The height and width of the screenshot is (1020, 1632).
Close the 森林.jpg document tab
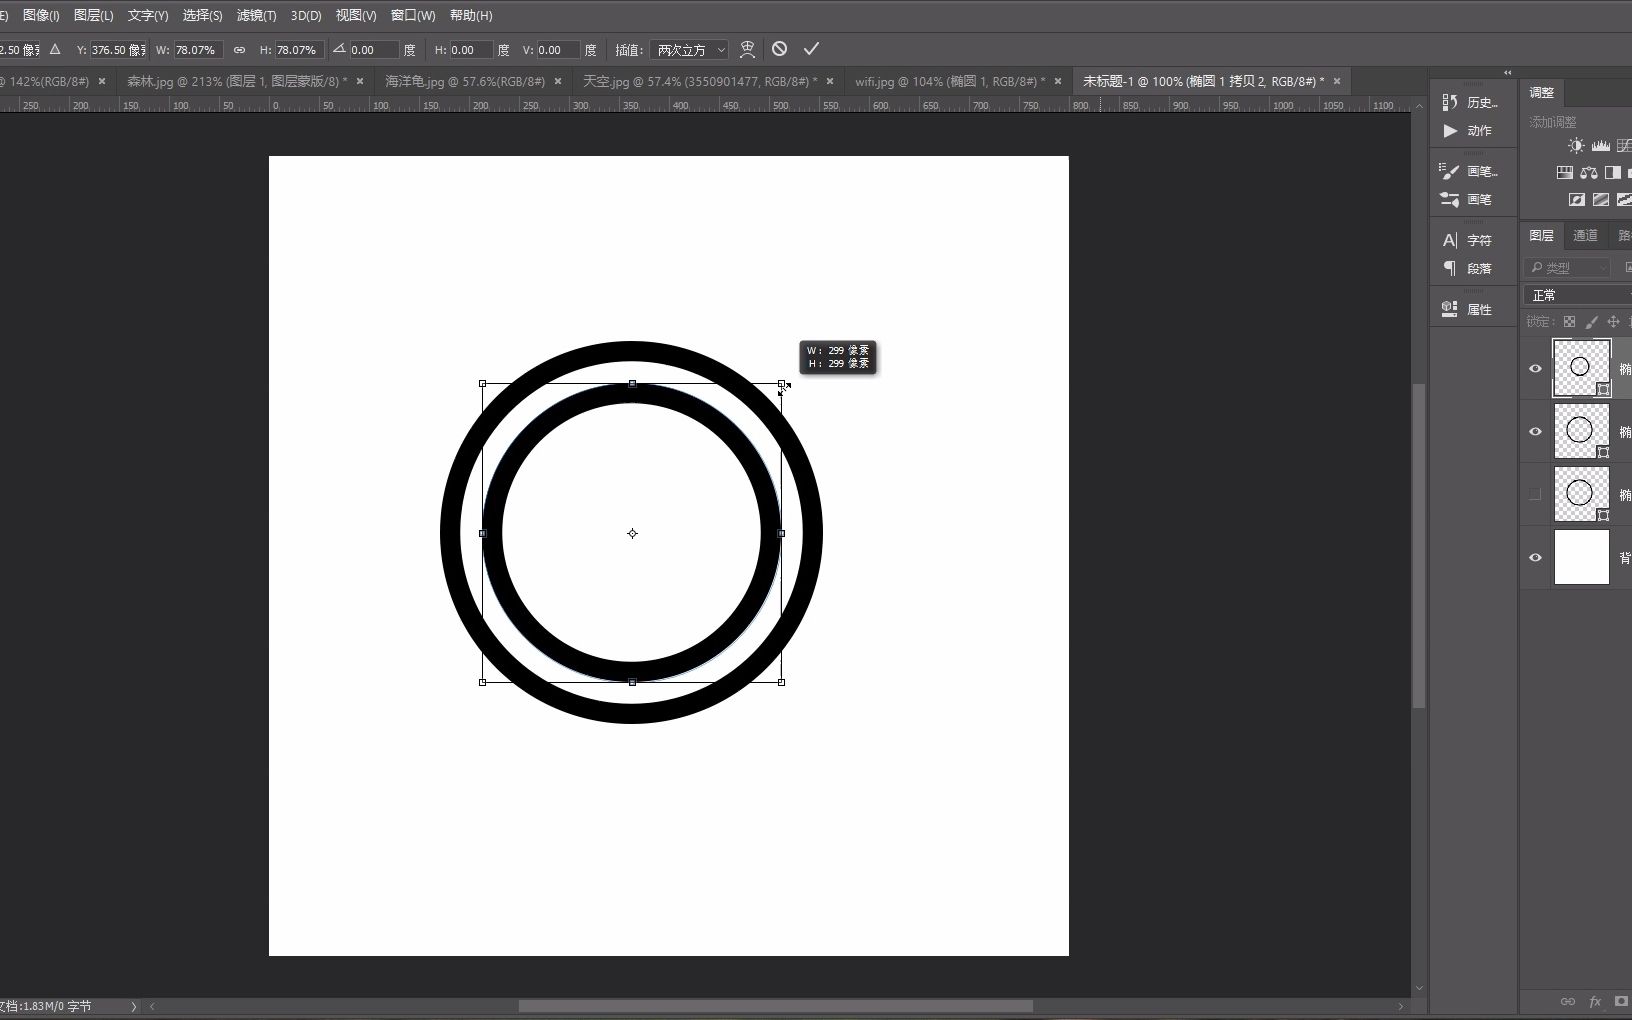click(360, 81)
